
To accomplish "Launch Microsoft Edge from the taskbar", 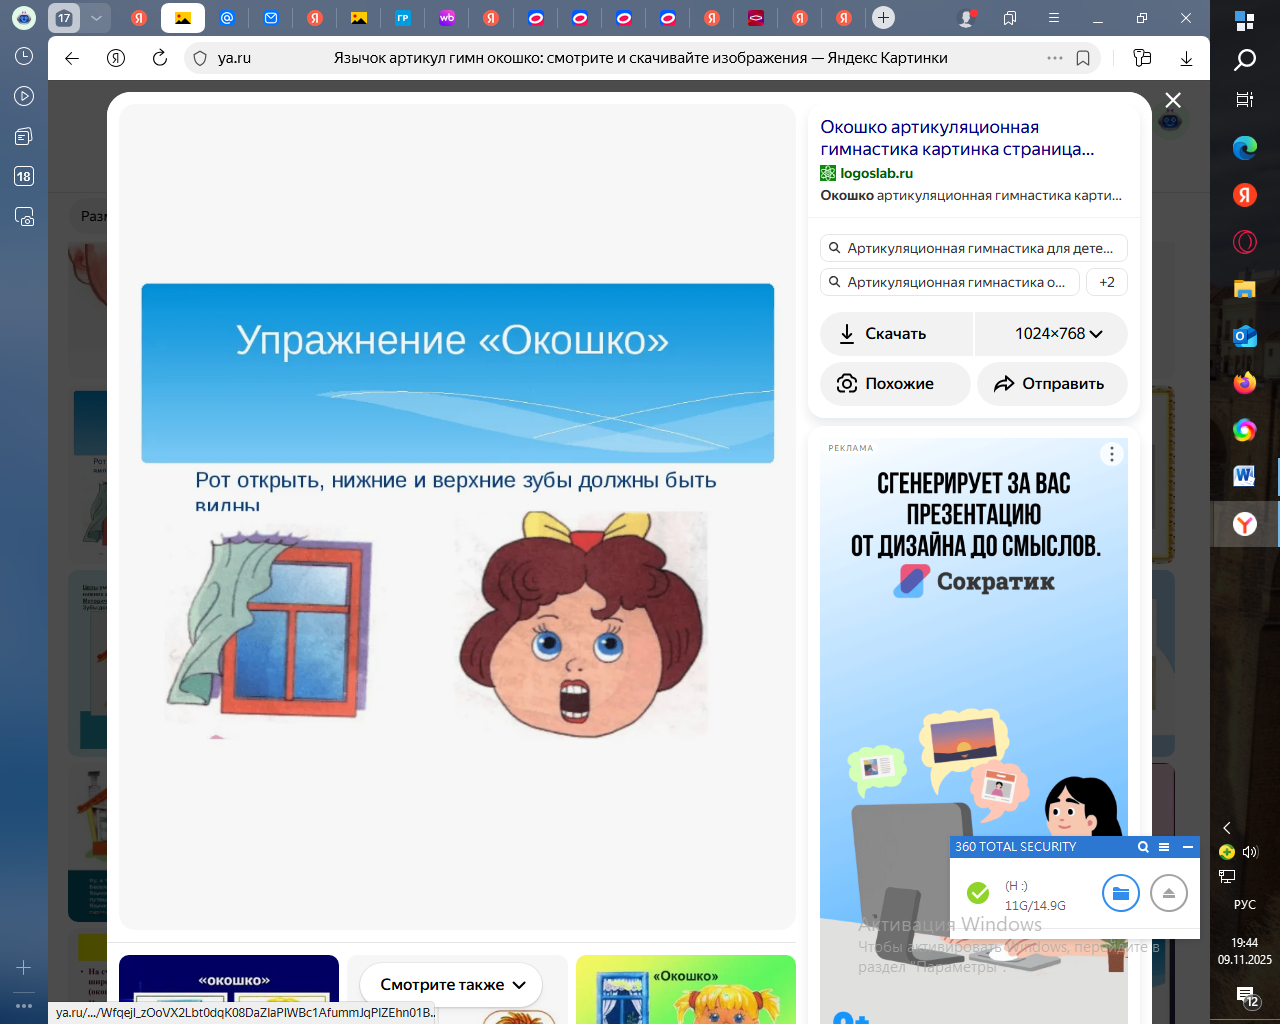I will pyautogui.click(x=1244, y=148).
